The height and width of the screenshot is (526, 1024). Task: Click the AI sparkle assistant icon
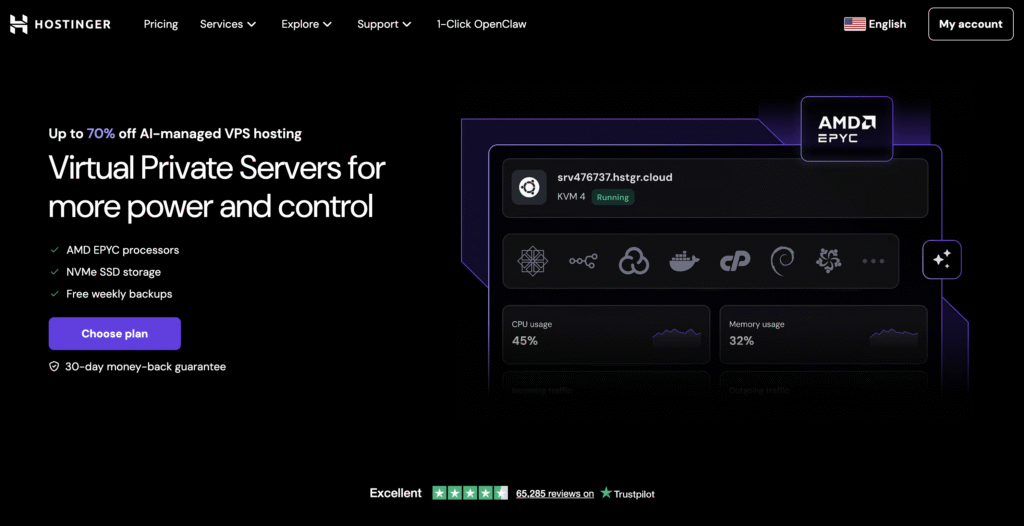[942, 259]
